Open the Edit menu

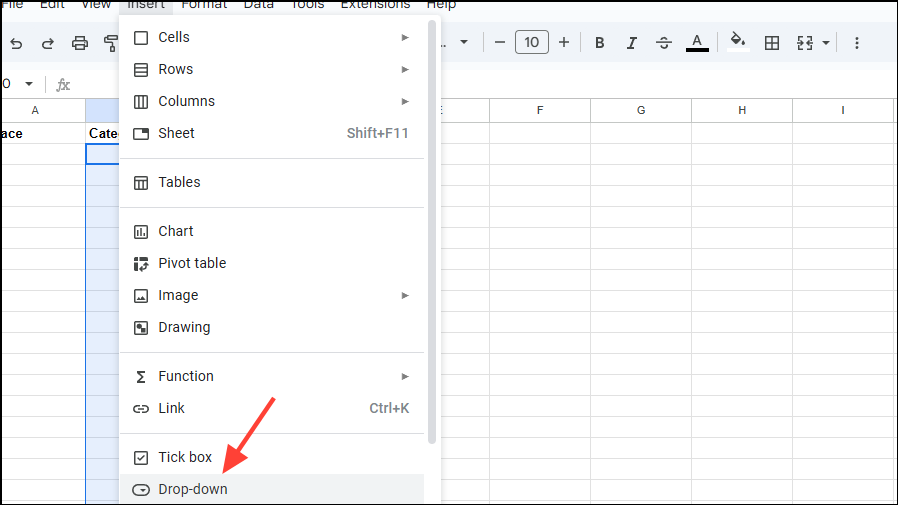tap(52, 4)
